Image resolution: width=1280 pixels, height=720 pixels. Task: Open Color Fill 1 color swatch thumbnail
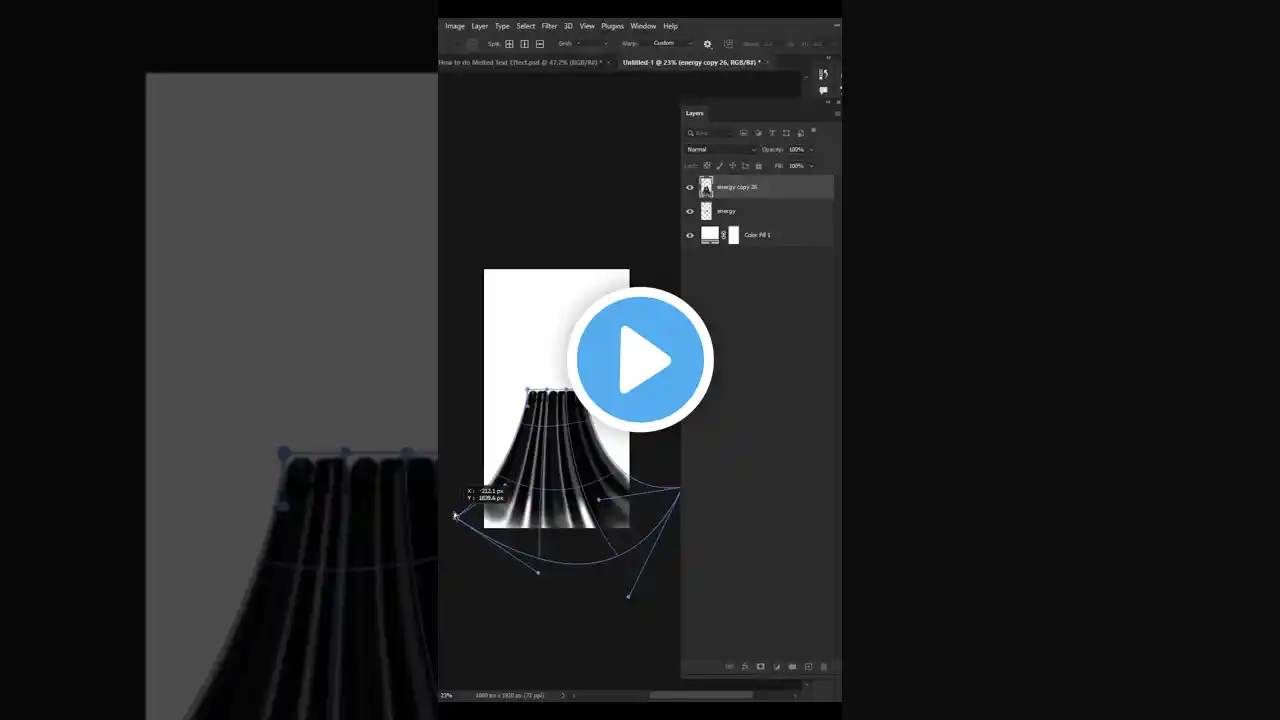(x=710, y=235)
